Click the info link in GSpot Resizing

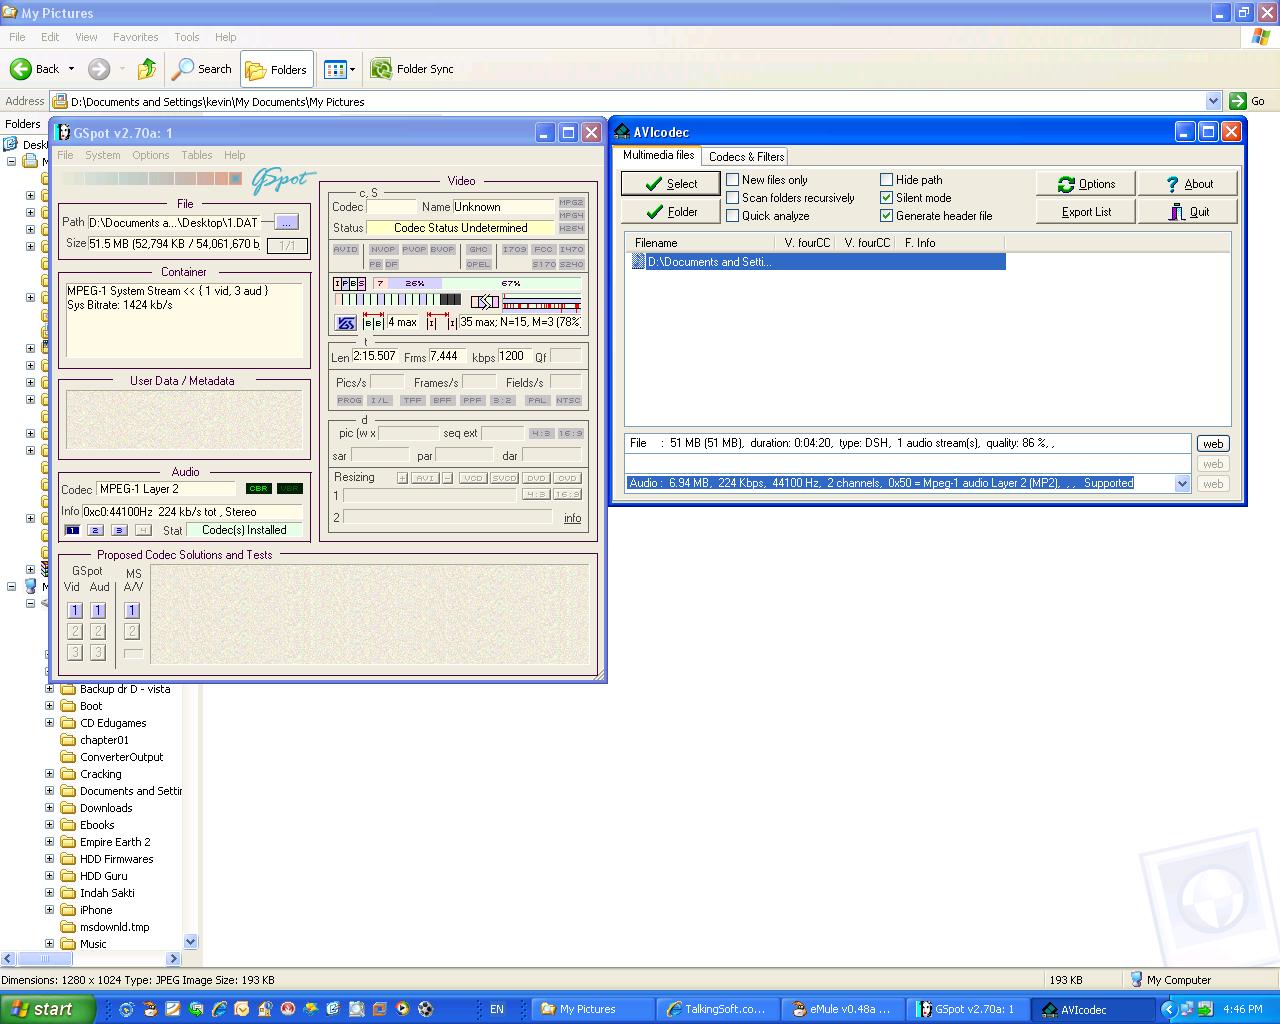click(572, 518)
